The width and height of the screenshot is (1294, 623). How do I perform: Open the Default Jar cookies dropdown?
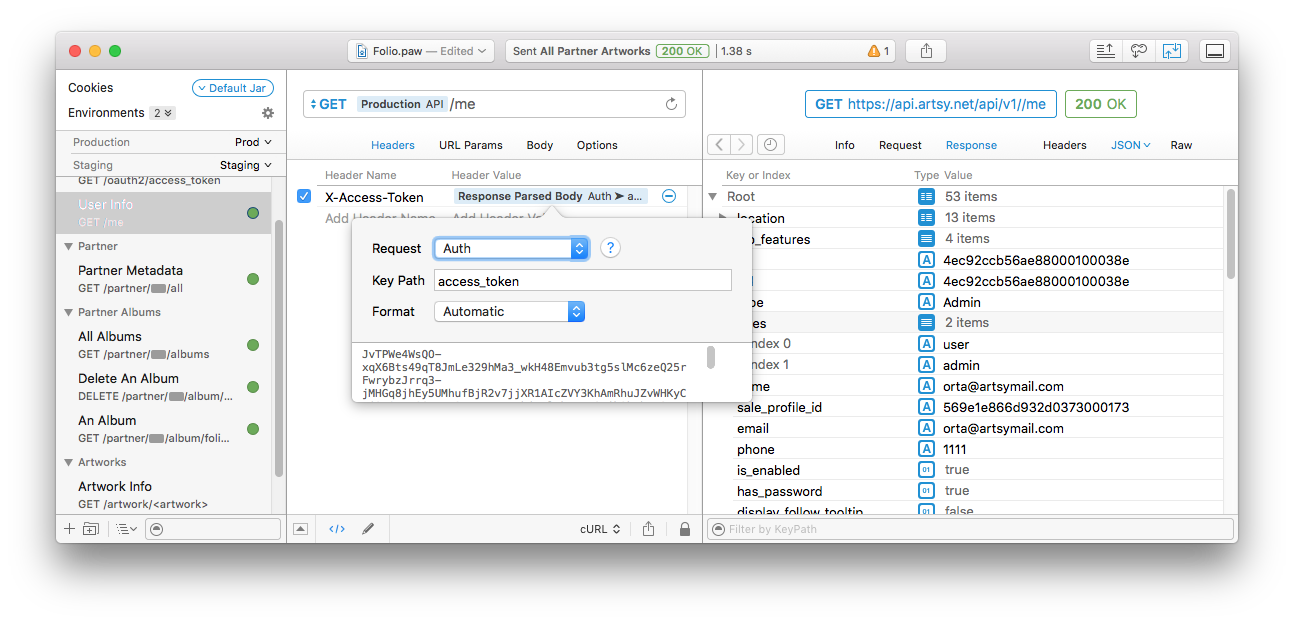(233, 88)
